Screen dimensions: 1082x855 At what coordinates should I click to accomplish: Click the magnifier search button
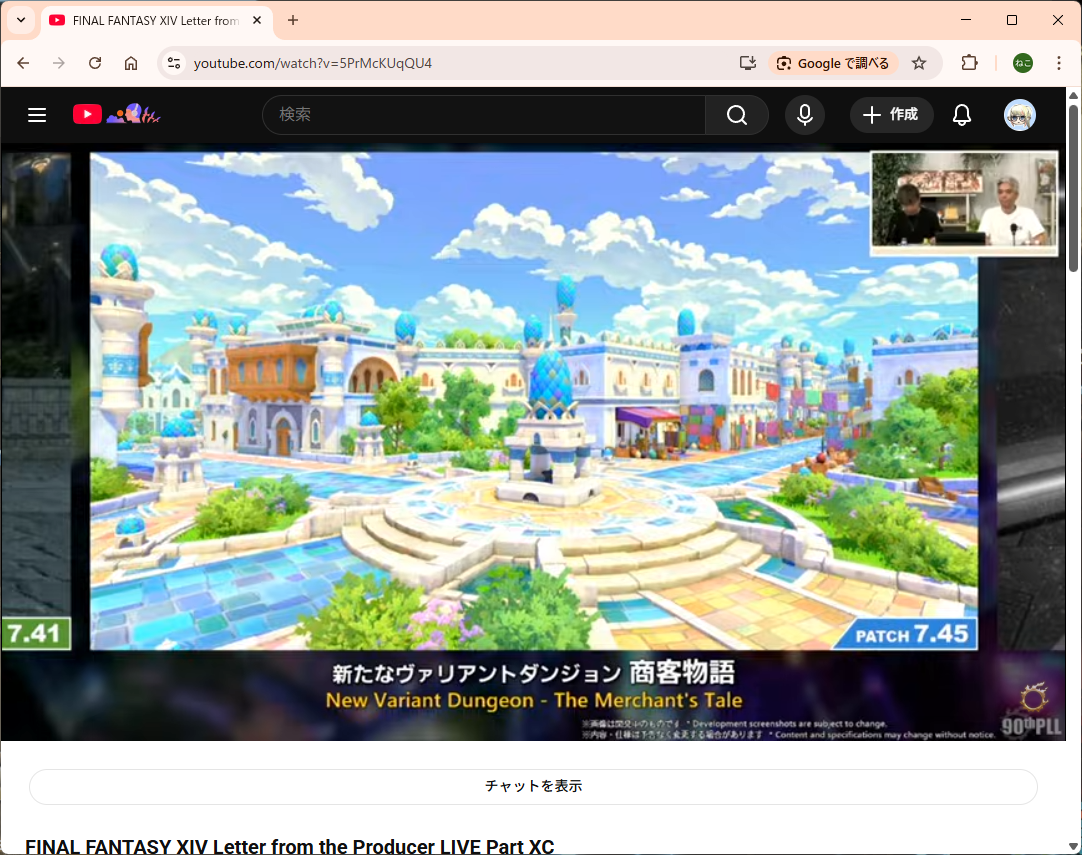(x=737, y=115)
